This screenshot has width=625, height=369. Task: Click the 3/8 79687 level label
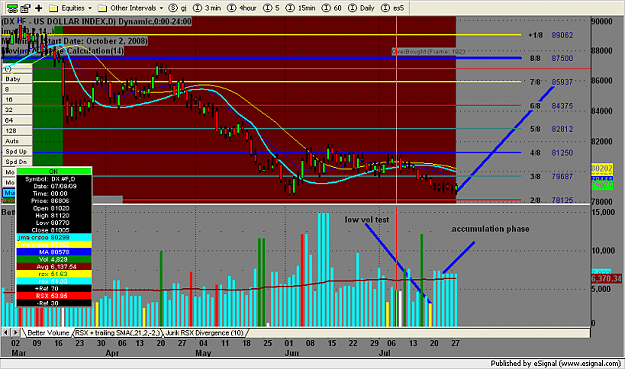pos(551,176)
